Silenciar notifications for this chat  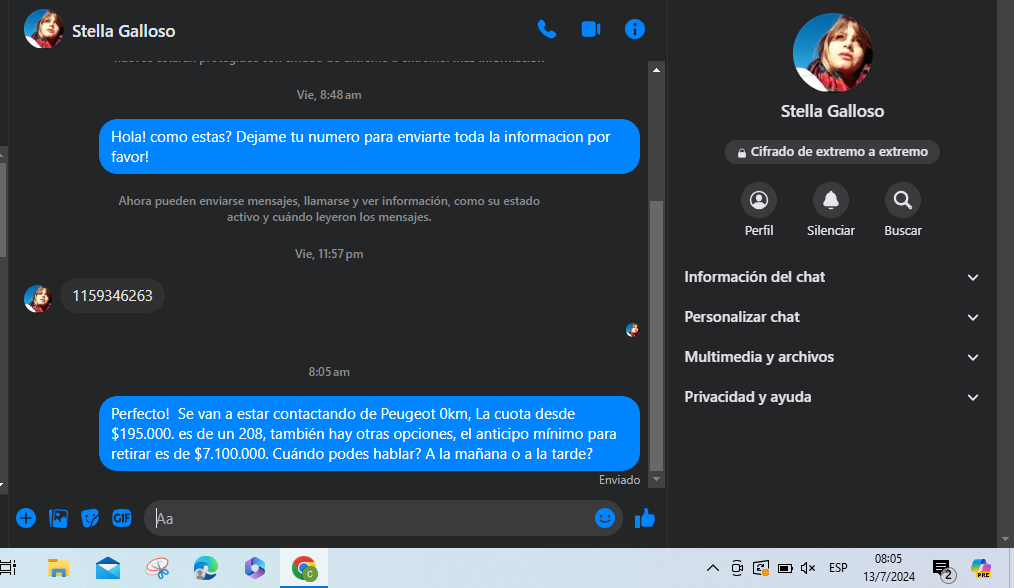point(830,201)
